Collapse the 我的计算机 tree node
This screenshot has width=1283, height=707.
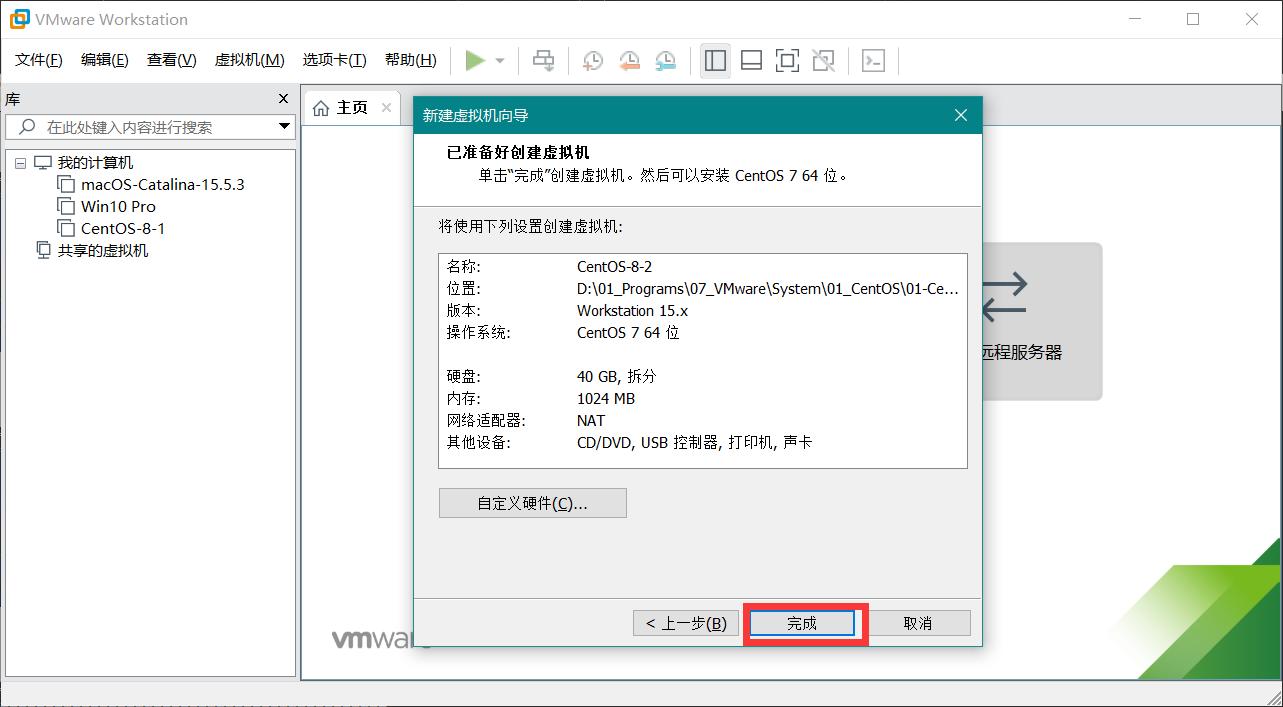click(20, 163)
